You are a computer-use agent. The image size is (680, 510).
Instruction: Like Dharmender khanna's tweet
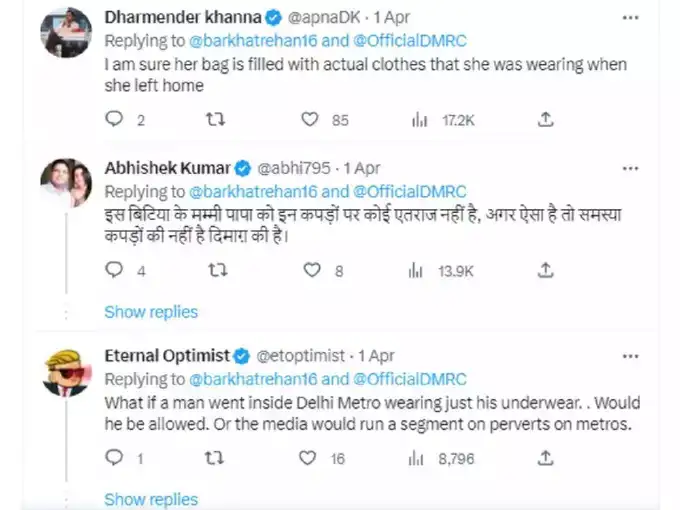(311, 120)
